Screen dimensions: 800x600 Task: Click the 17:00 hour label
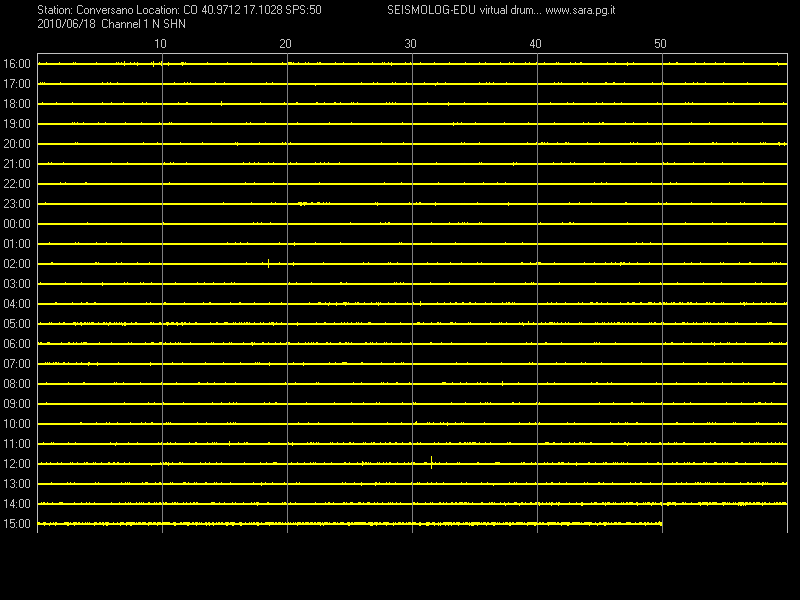pyautogui.click(x=17, y=84)
